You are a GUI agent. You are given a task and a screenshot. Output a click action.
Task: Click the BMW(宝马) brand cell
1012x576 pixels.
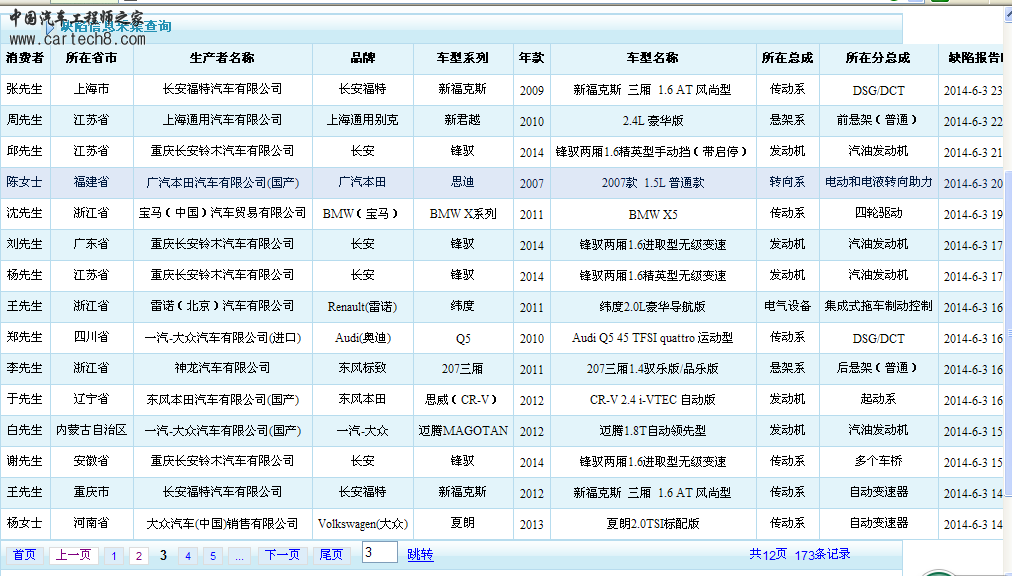coord(363,214)
